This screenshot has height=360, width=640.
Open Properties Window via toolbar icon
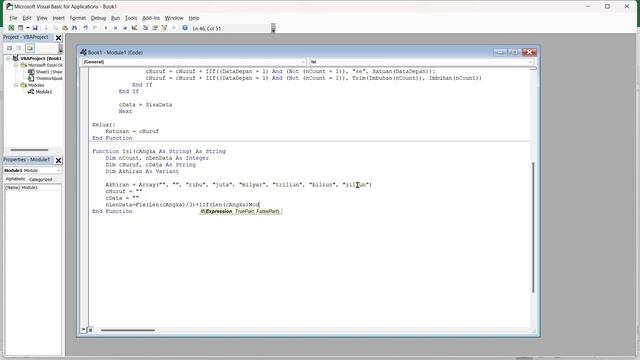[x=155, y=28]
